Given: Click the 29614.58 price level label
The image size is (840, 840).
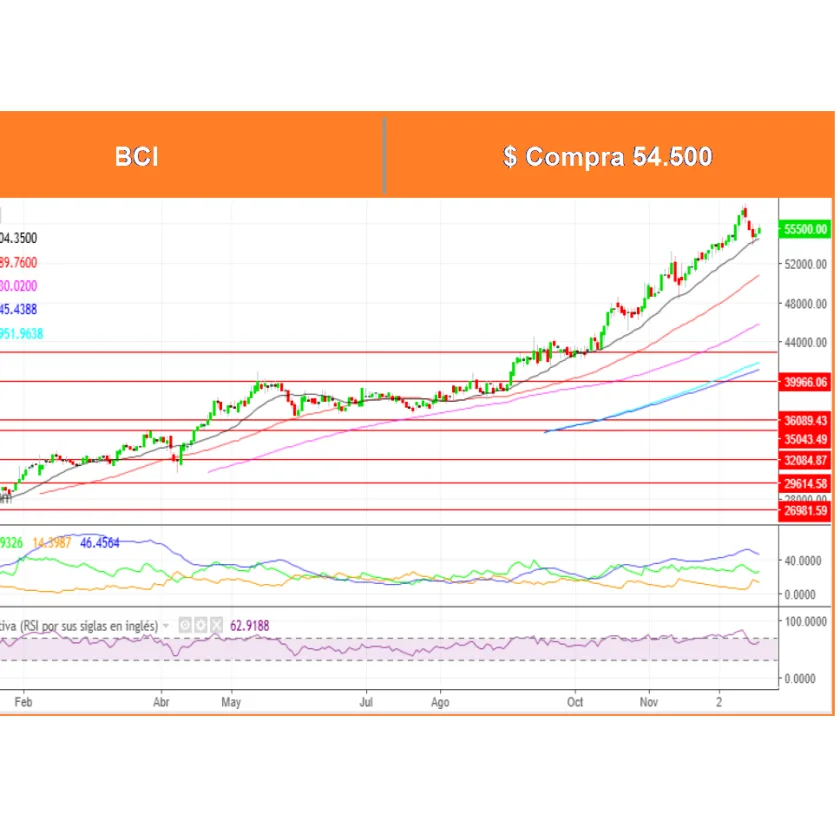Looking at the screenshot, I should 806,484.
